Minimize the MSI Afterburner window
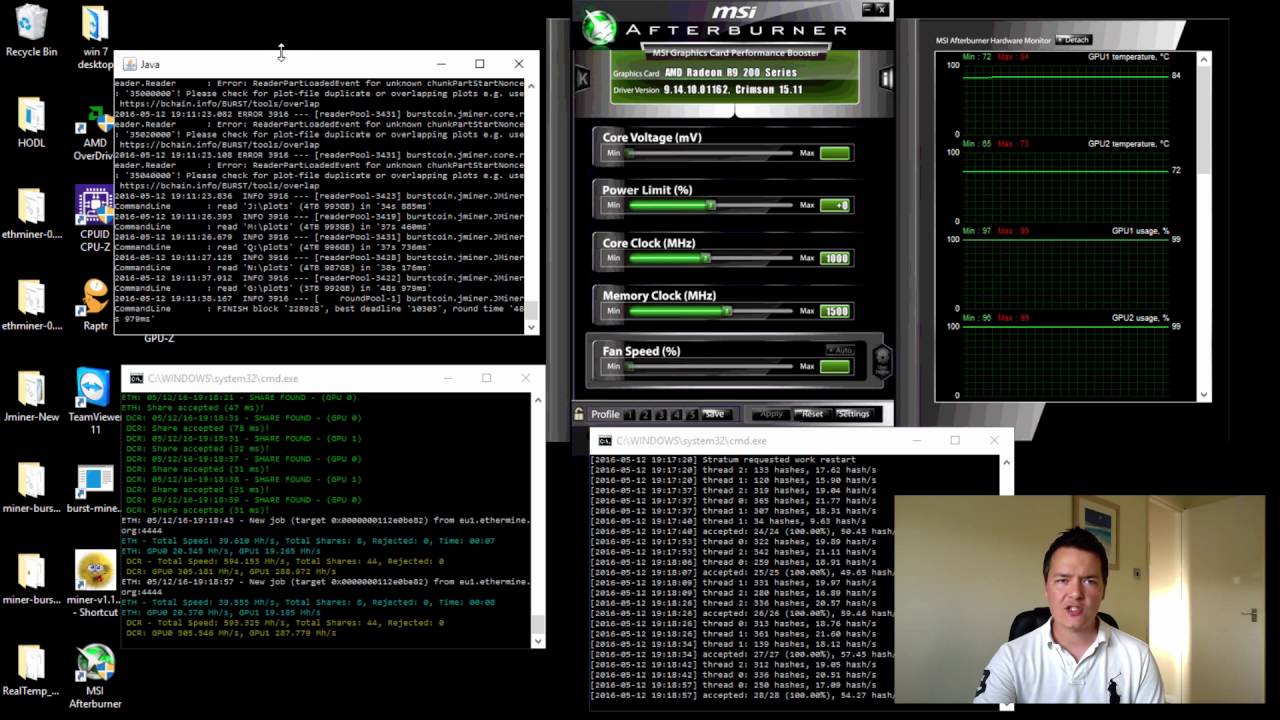Image resolution: width=1280 pixels, height=720 pixels. point(867,9)
